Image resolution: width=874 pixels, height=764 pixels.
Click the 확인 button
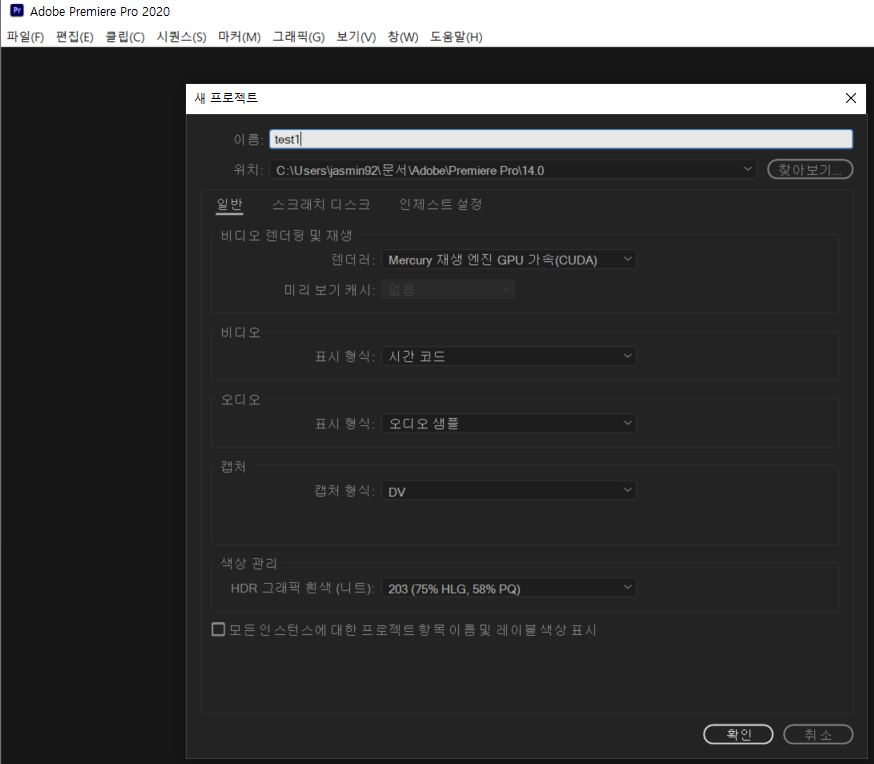pyautogui.click(x=738, y=734)
